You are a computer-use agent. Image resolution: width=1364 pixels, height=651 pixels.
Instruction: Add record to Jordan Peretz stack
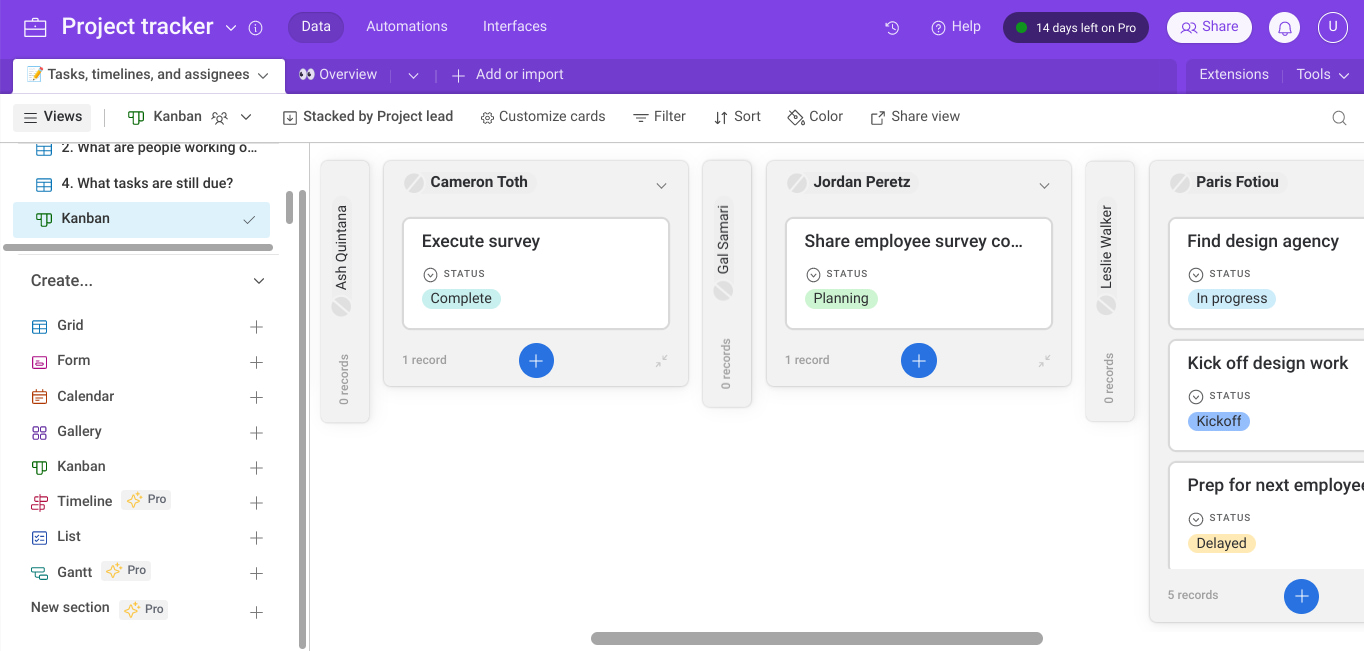[919, 360]
